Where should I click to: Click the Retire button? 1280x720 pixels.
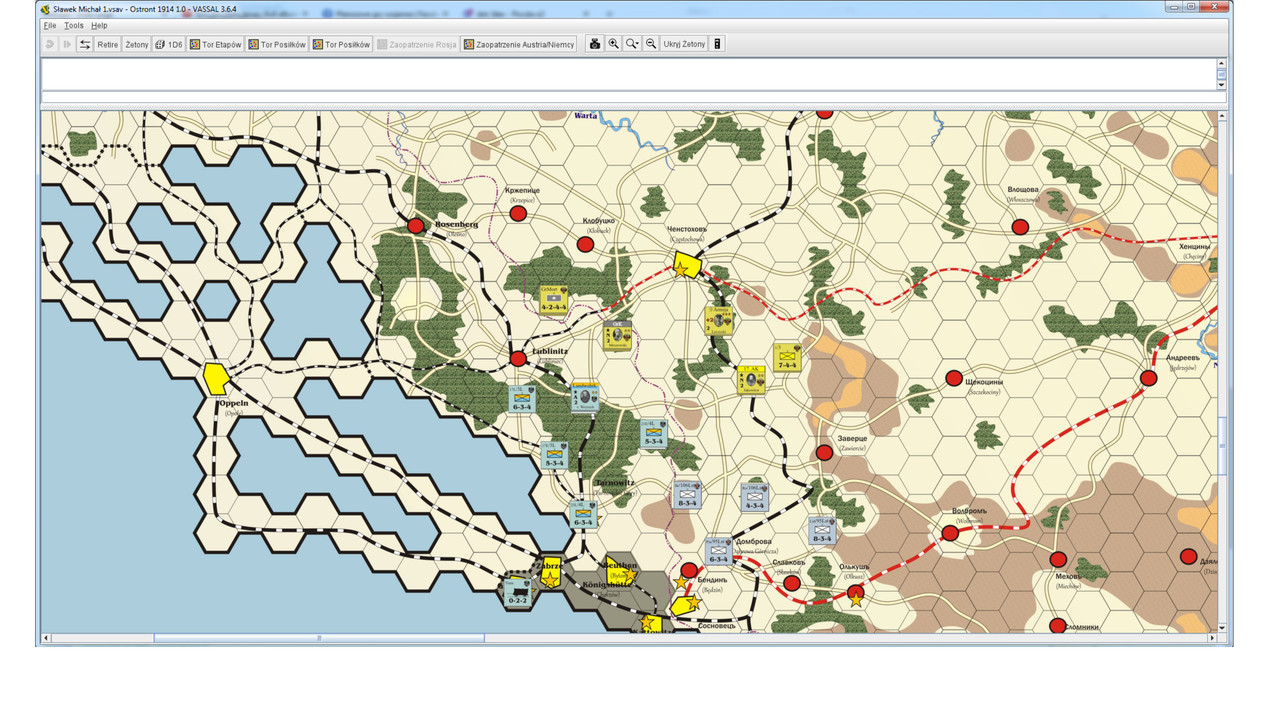(x=107, y=44)
